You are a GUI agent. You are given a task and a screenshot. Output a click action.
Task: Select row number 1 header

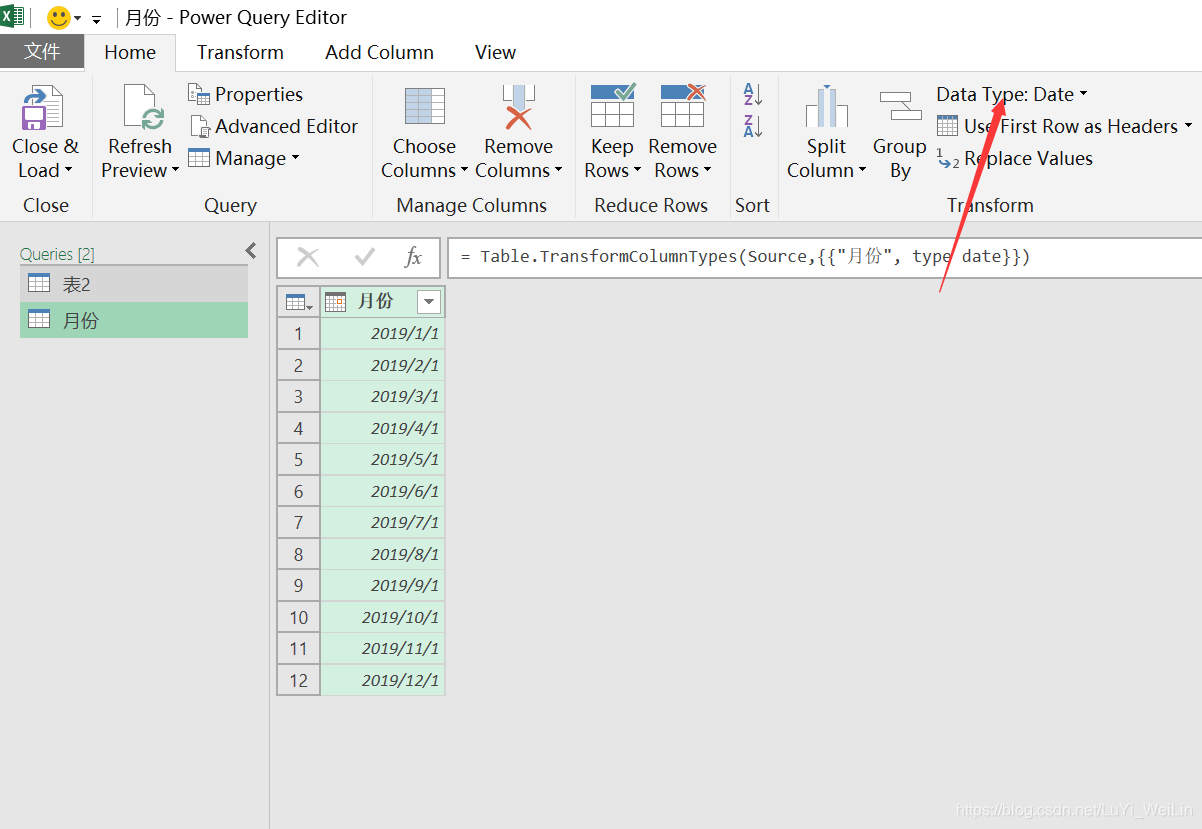tap(298, 333)
